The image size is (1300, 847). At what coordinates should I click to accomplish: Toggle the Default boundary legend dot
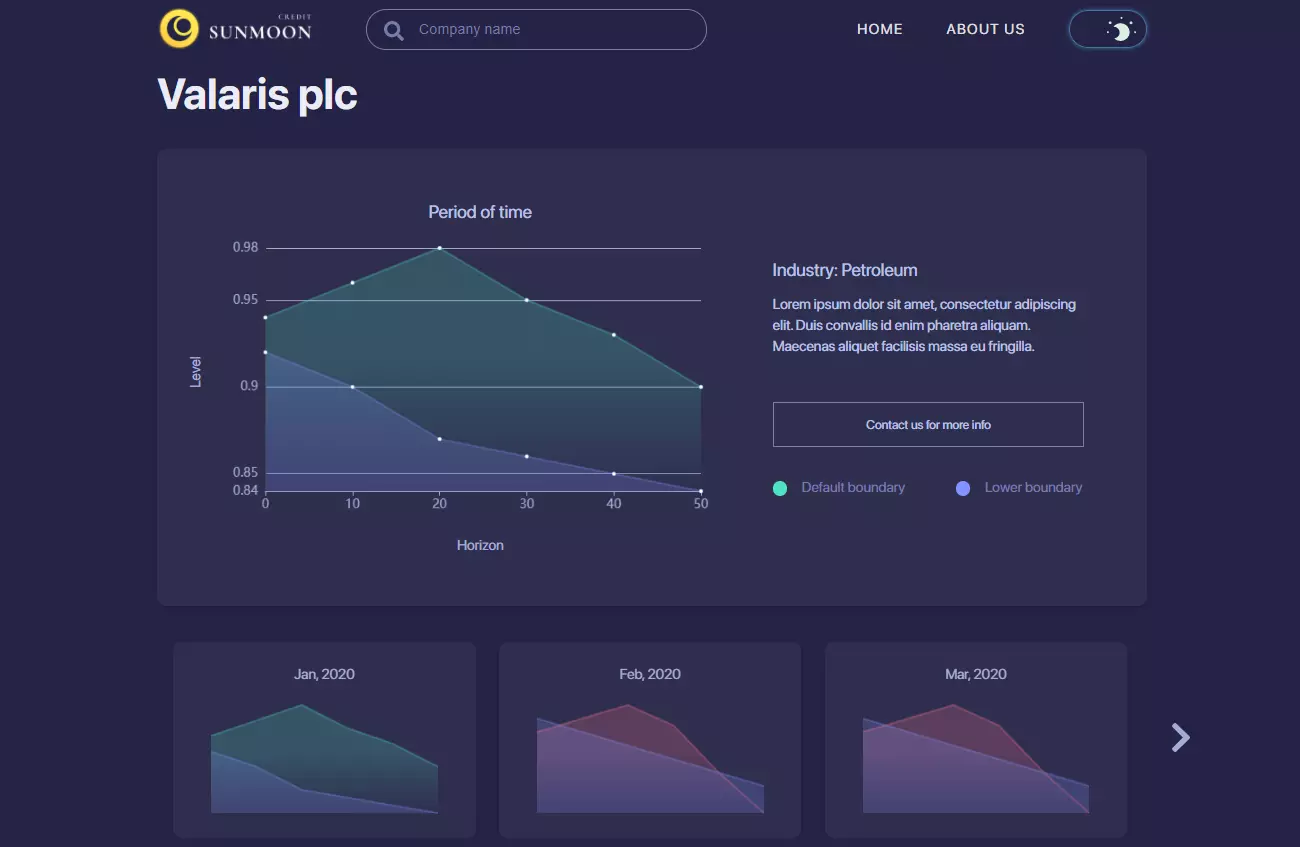tap(780, 488)
